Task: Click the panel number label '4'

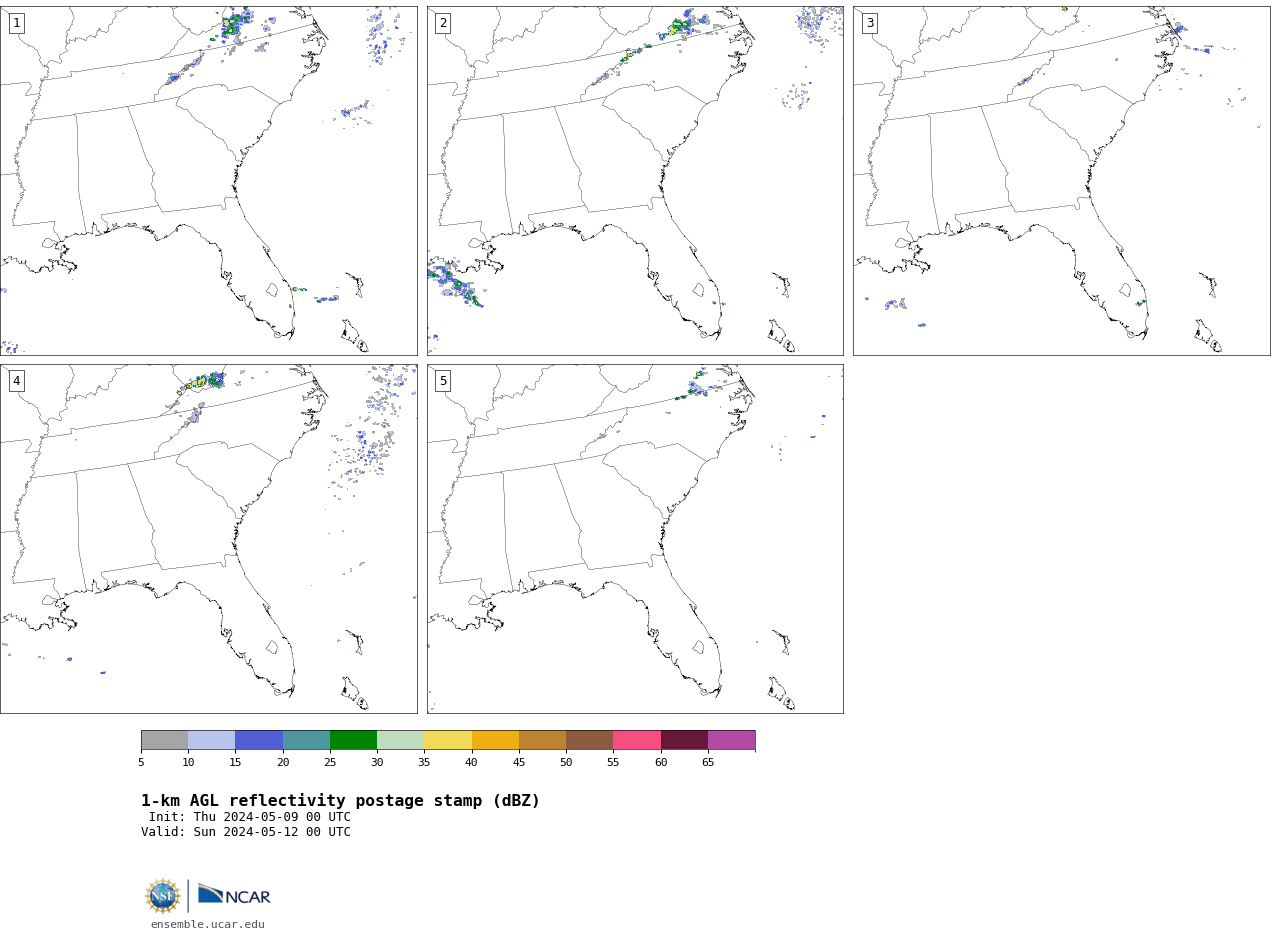Action: click(x=16, y=381)
